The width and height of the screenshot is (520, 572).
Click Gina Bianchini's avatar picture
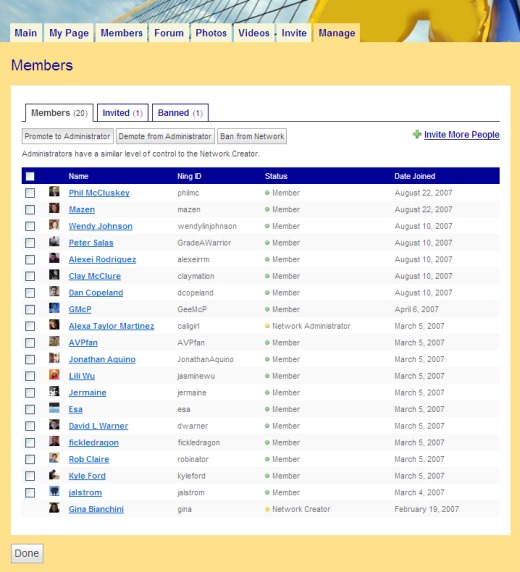54,508
